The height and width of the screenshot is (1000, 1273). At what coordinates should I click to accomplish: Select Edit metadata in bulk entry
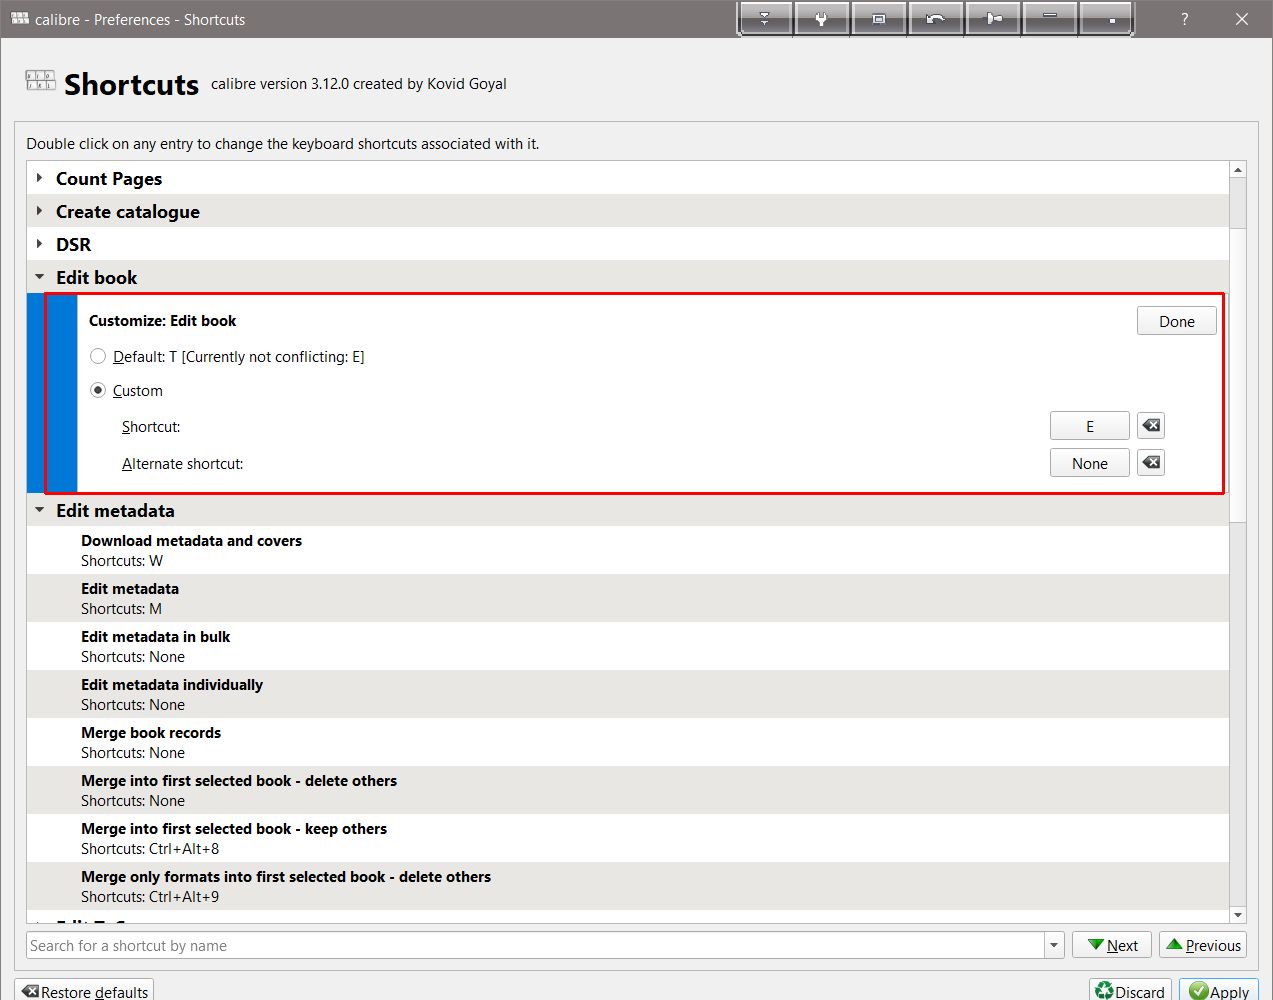(628, 646)
